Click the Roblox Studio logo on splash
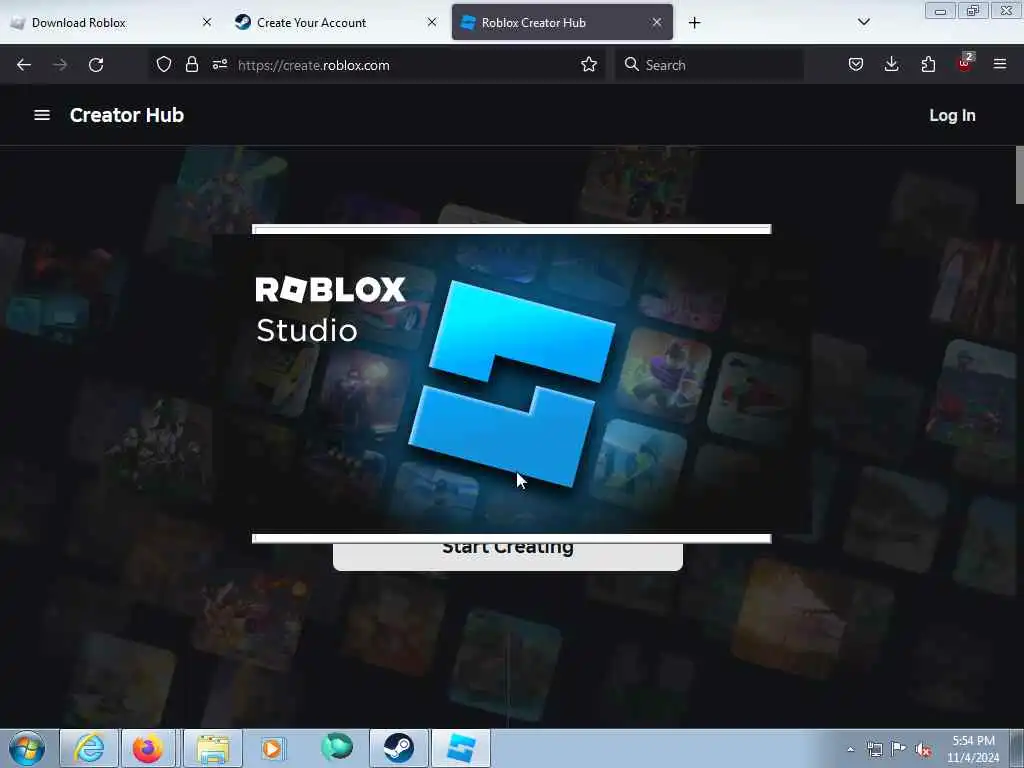 click(x=511, y=384)
